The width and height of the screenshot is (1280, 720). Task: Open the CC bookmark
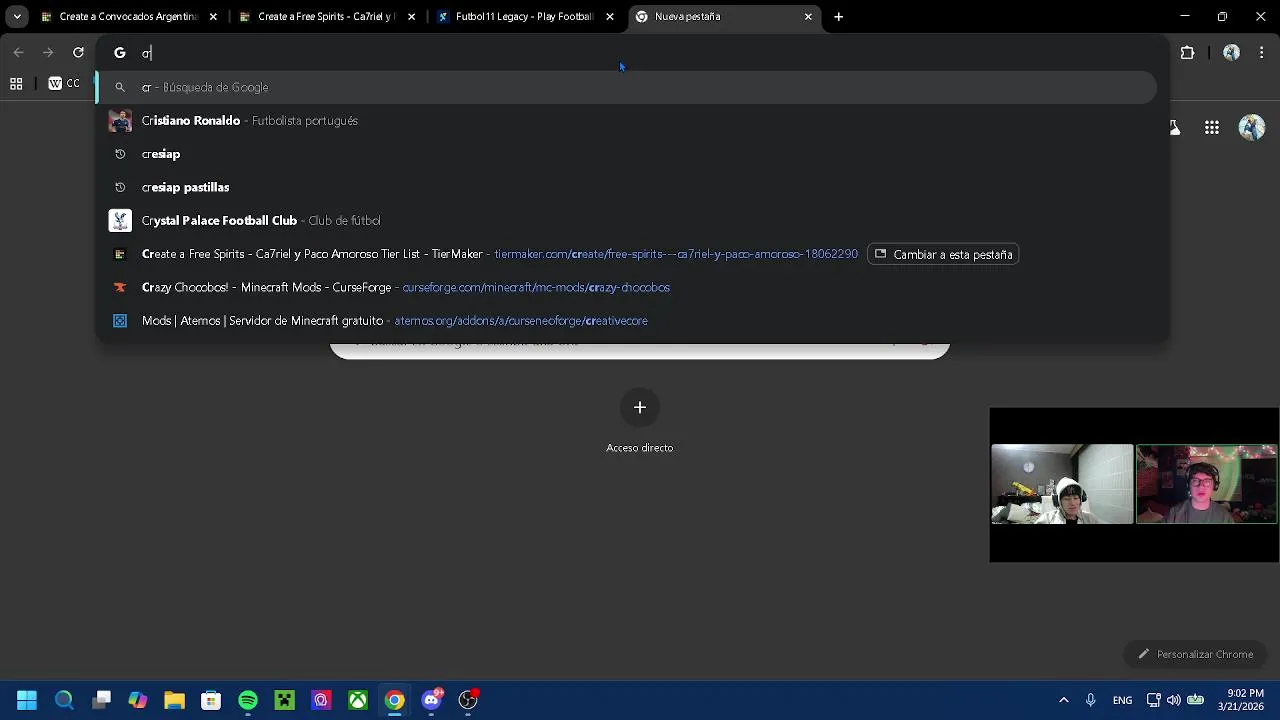click(64, 84)
